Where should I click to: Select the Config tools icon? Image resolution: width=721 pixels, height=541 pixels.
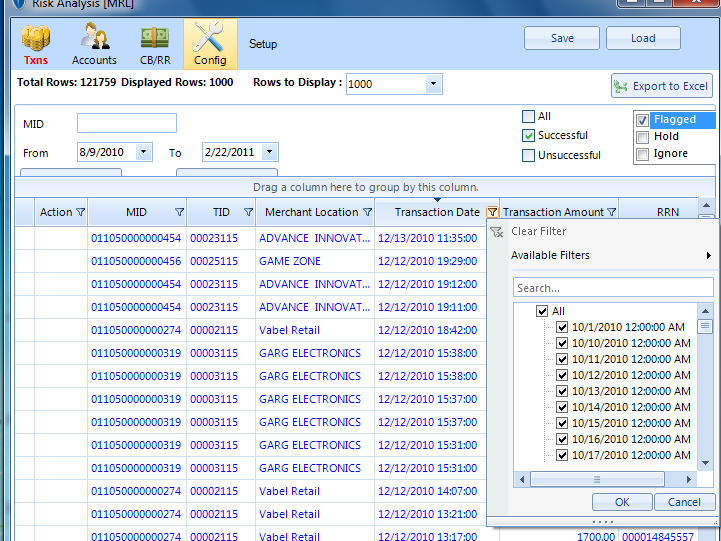[x=210, y=39]
